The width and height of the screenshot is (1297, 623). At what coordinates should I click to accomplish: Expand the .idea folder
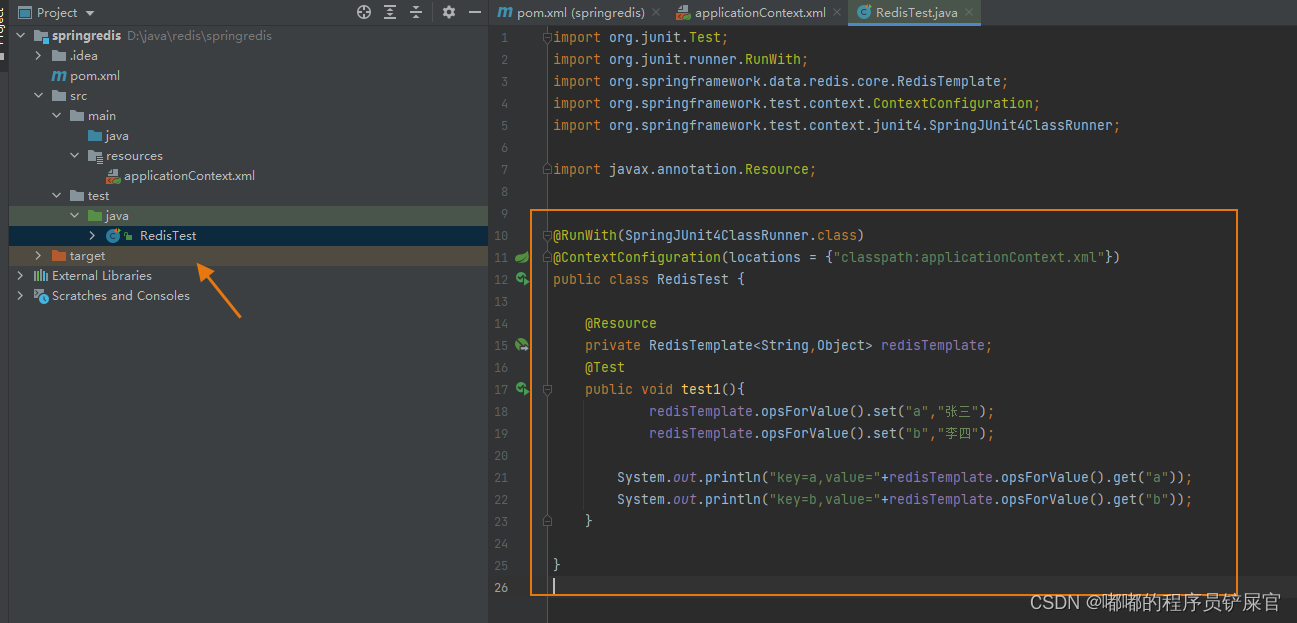coord(39,56)
